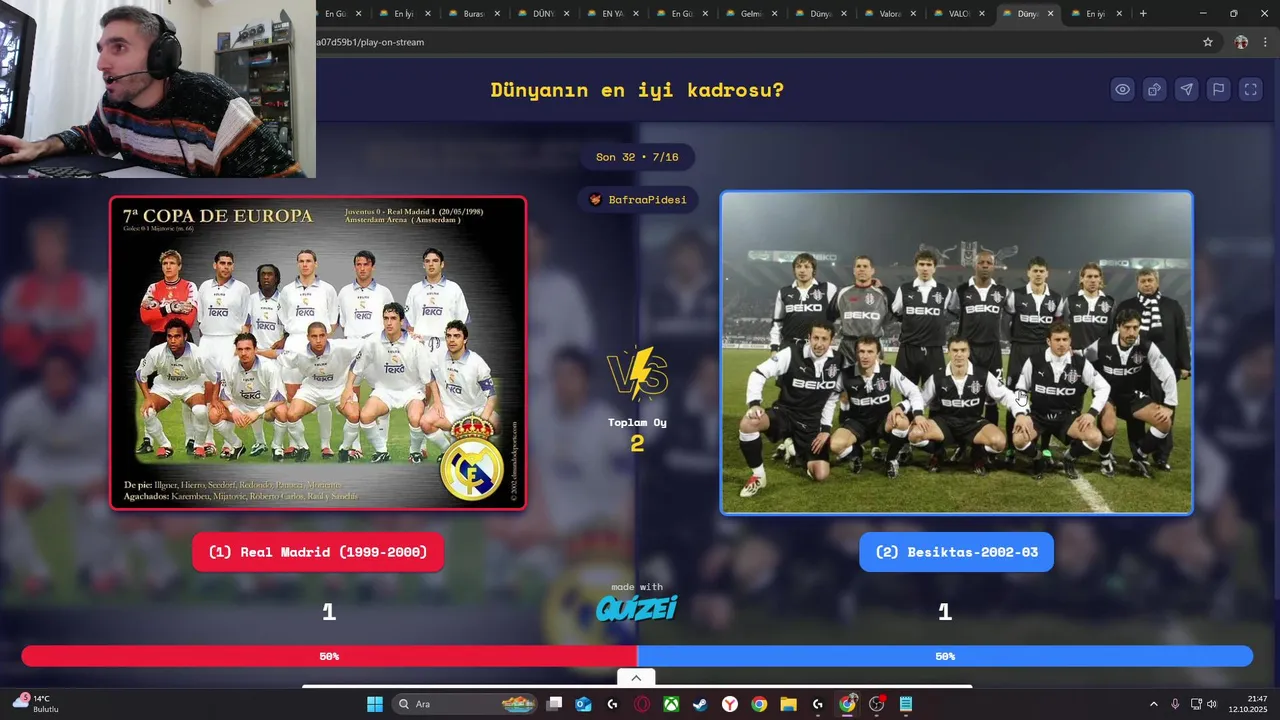This screenshot has width=1280, height=720.
Task: Open the 14°C Bulutlu weather widget
Action: [x=36, y=704]
